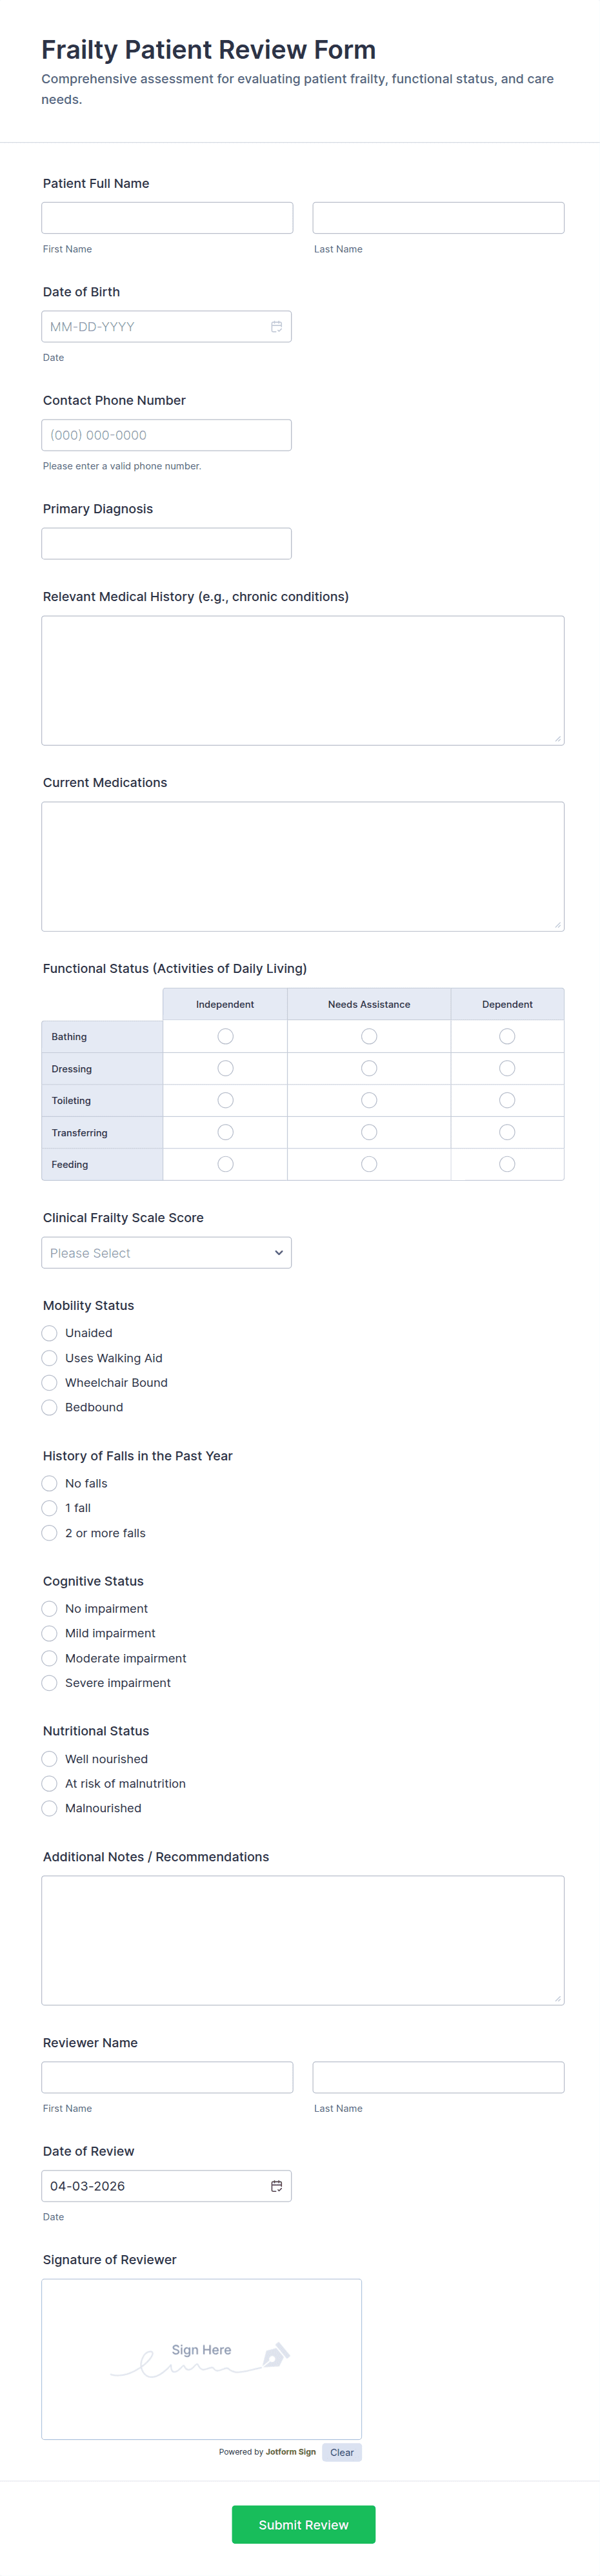Screen dimensions: 600x2576
Task: Select 2 or more falls option
Action: coord(49,1533)
